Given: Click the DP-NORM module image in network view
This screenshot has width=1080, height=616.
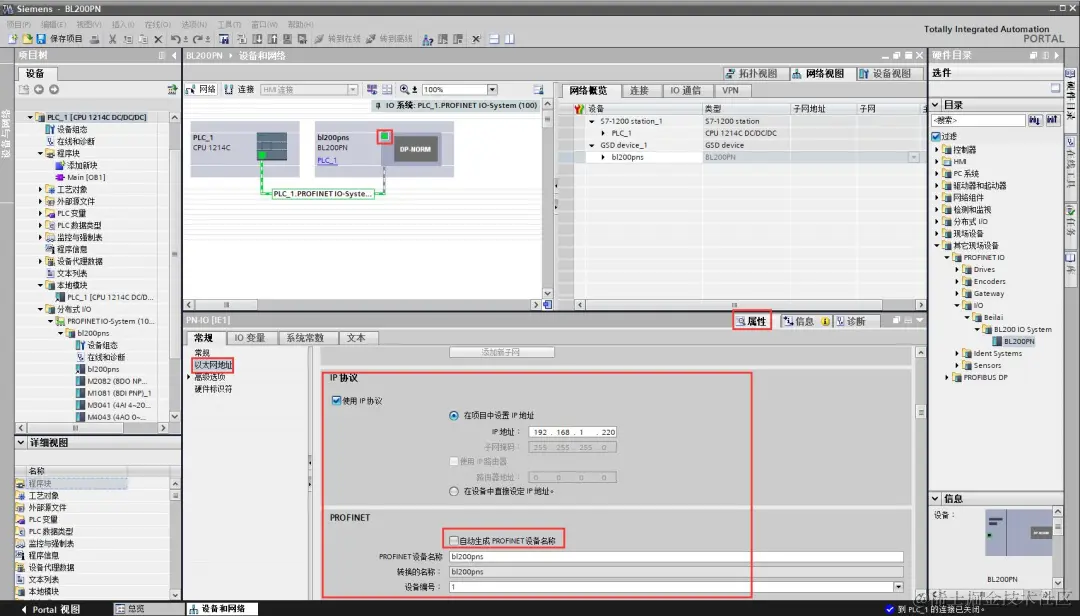Looking at the screenshot, I should point(415,149).
